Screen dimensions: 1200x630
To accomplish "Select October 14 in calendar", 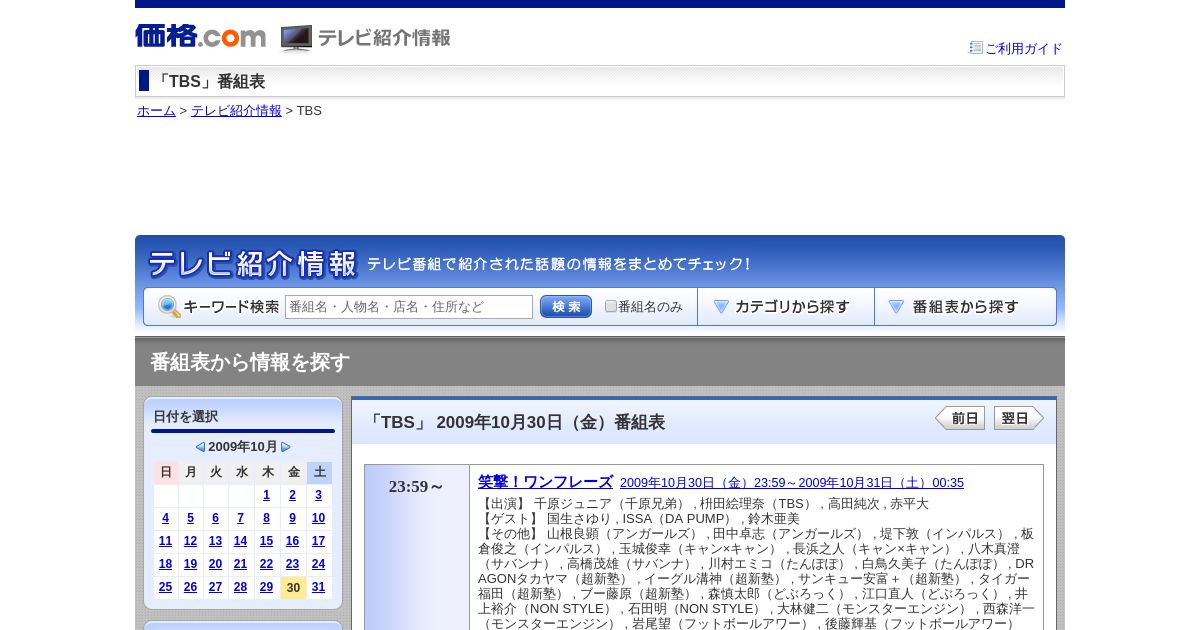I will pos(241,541).
